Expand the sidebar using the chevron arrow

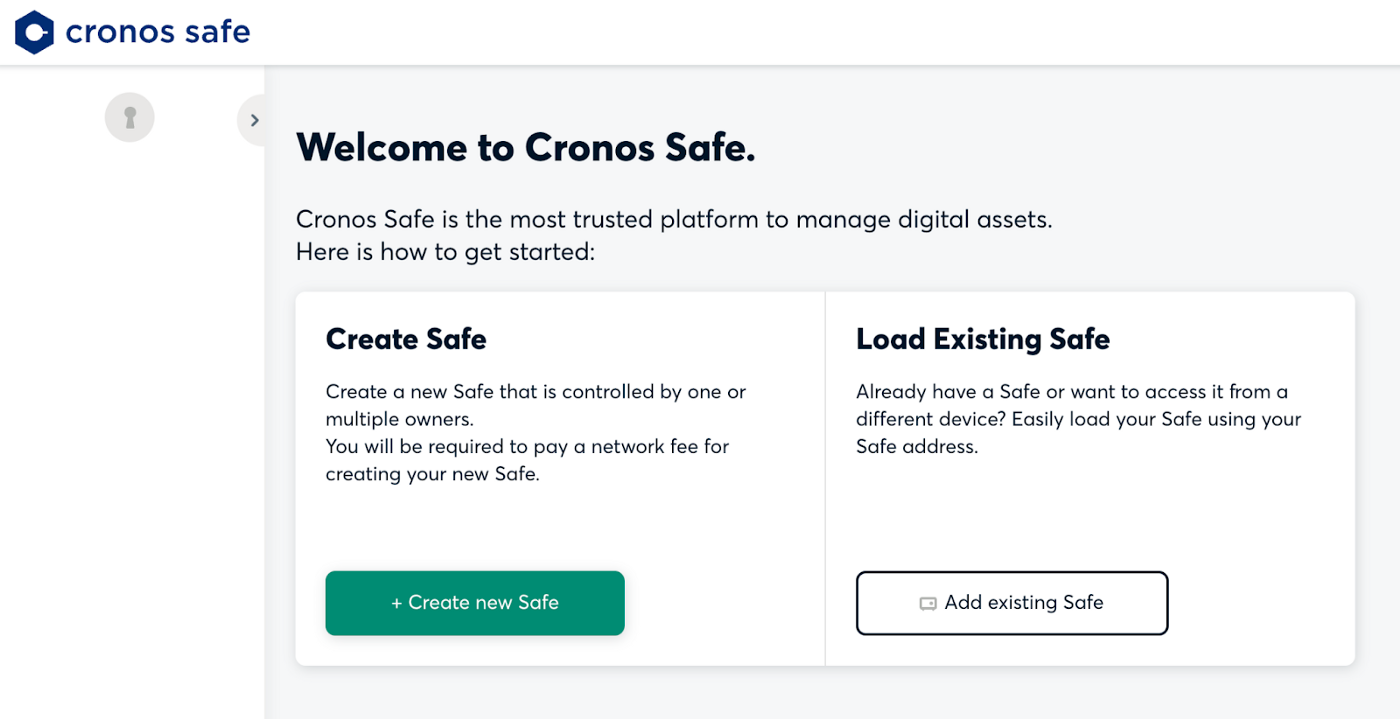(254, 121)
